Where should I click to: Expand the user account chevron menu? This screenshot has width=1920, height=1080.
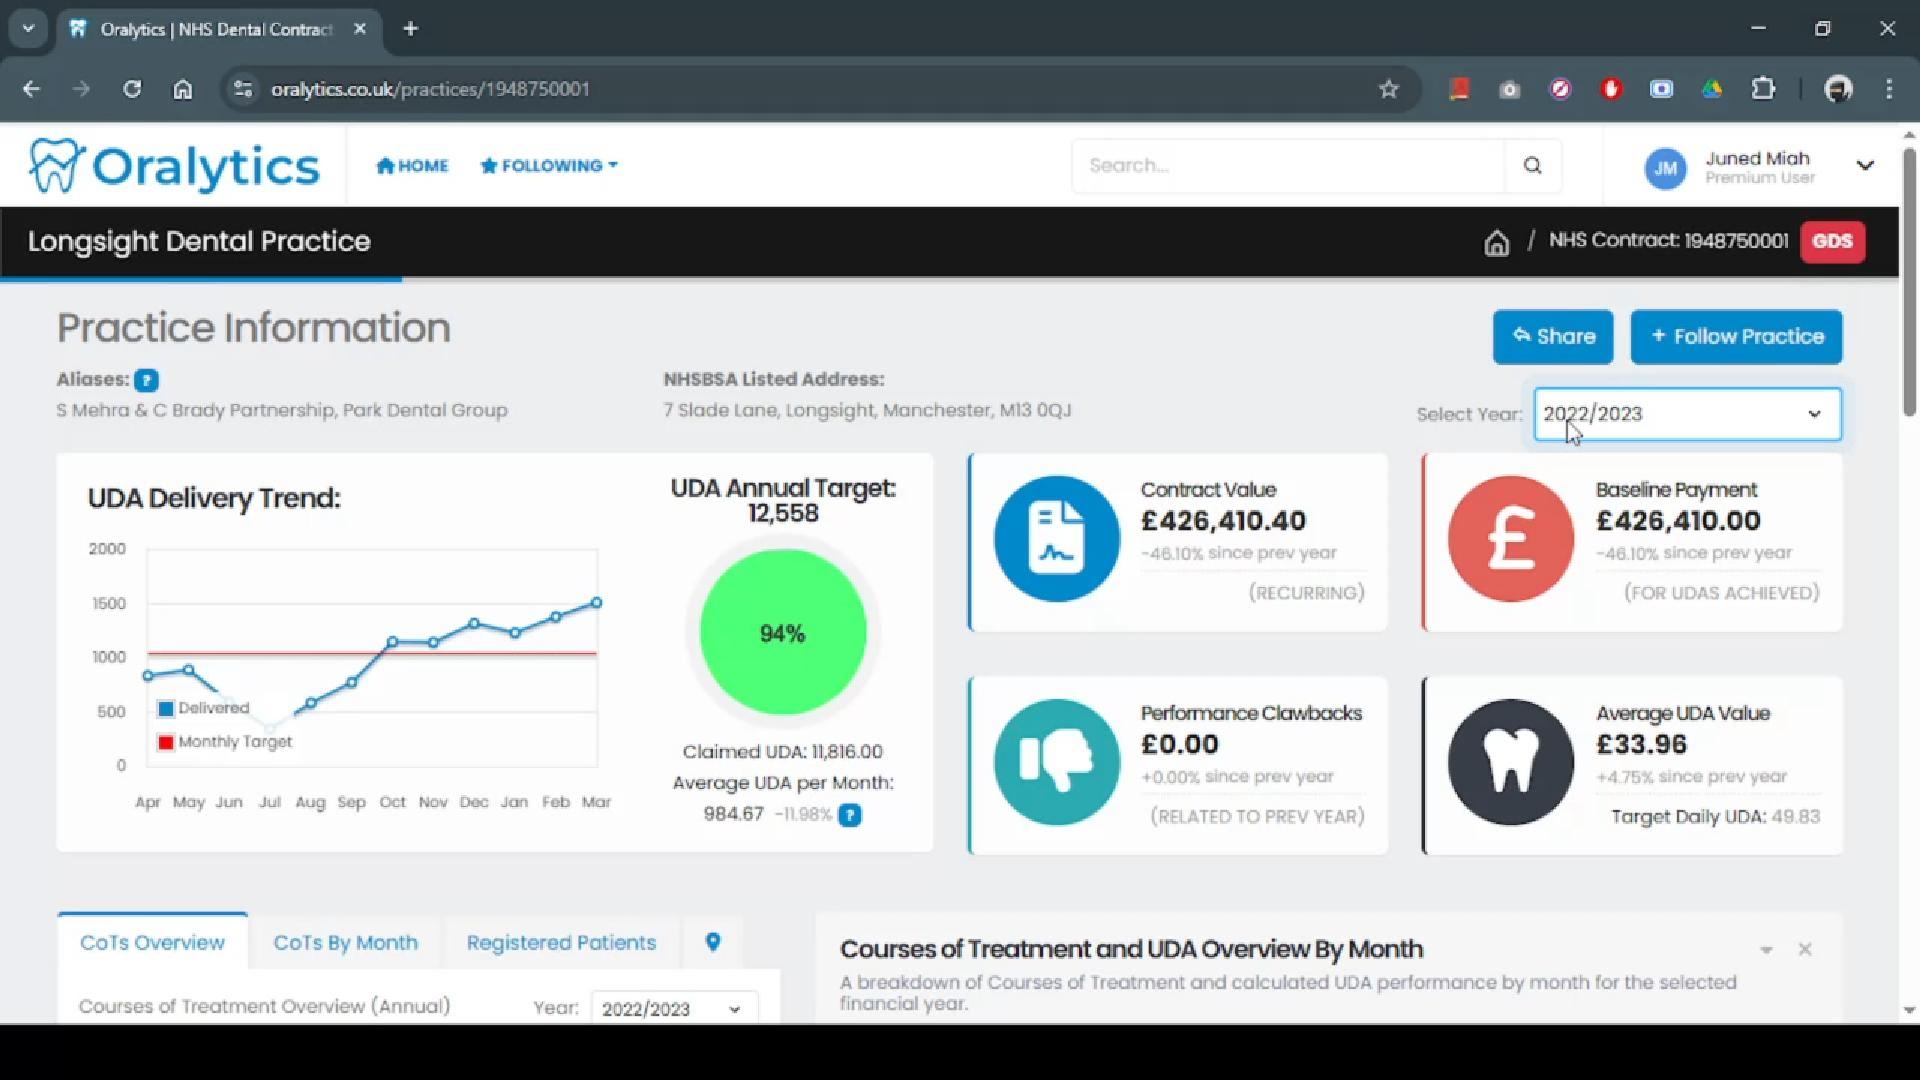(x=1866, y=165)
